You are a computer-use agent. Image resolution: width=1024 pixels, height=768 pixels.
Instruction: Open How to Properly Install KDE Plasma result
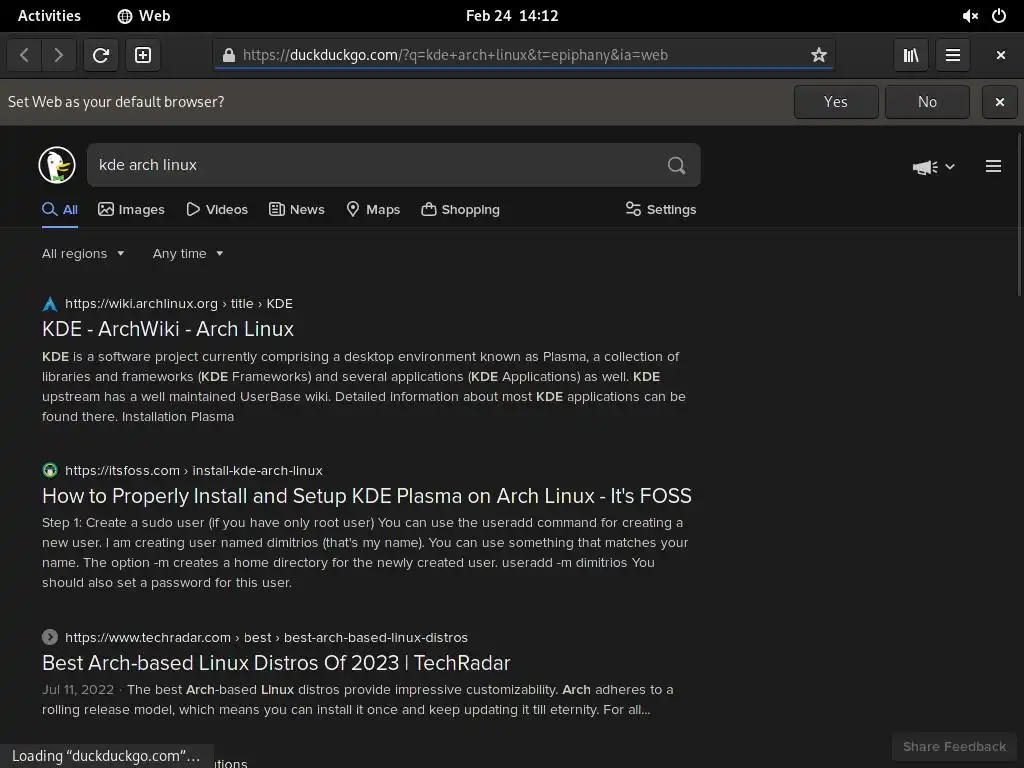[x=367, y=496]
